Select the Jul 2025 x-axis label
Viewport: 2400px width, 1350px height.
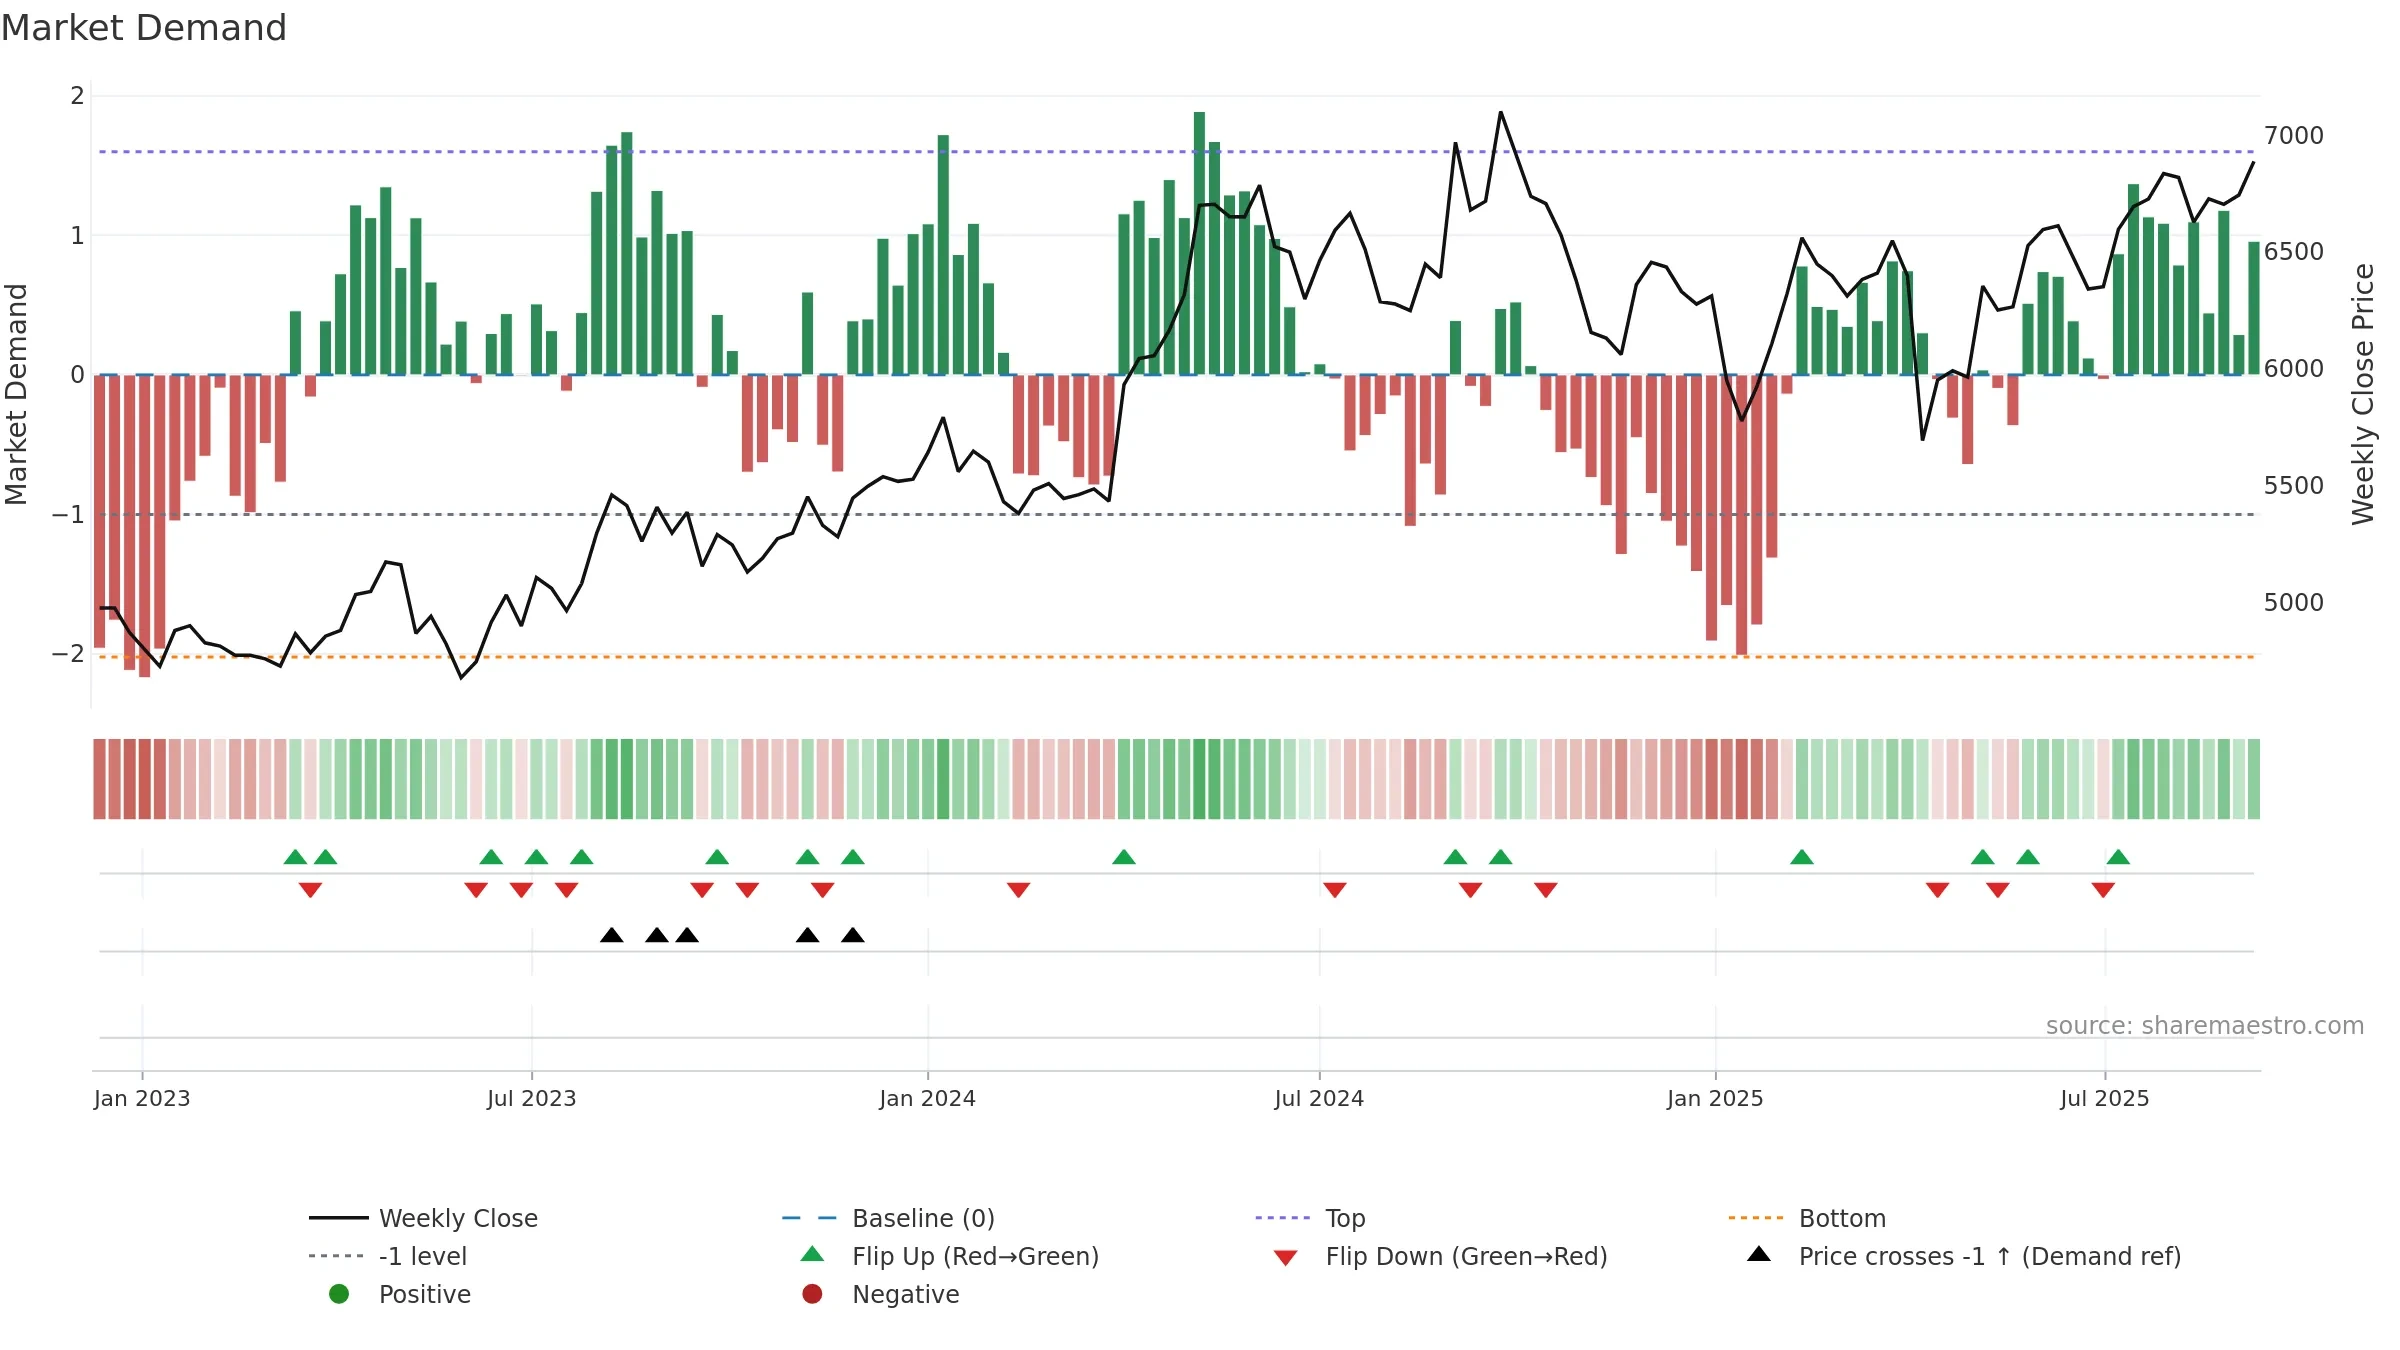[2105, 1098]
